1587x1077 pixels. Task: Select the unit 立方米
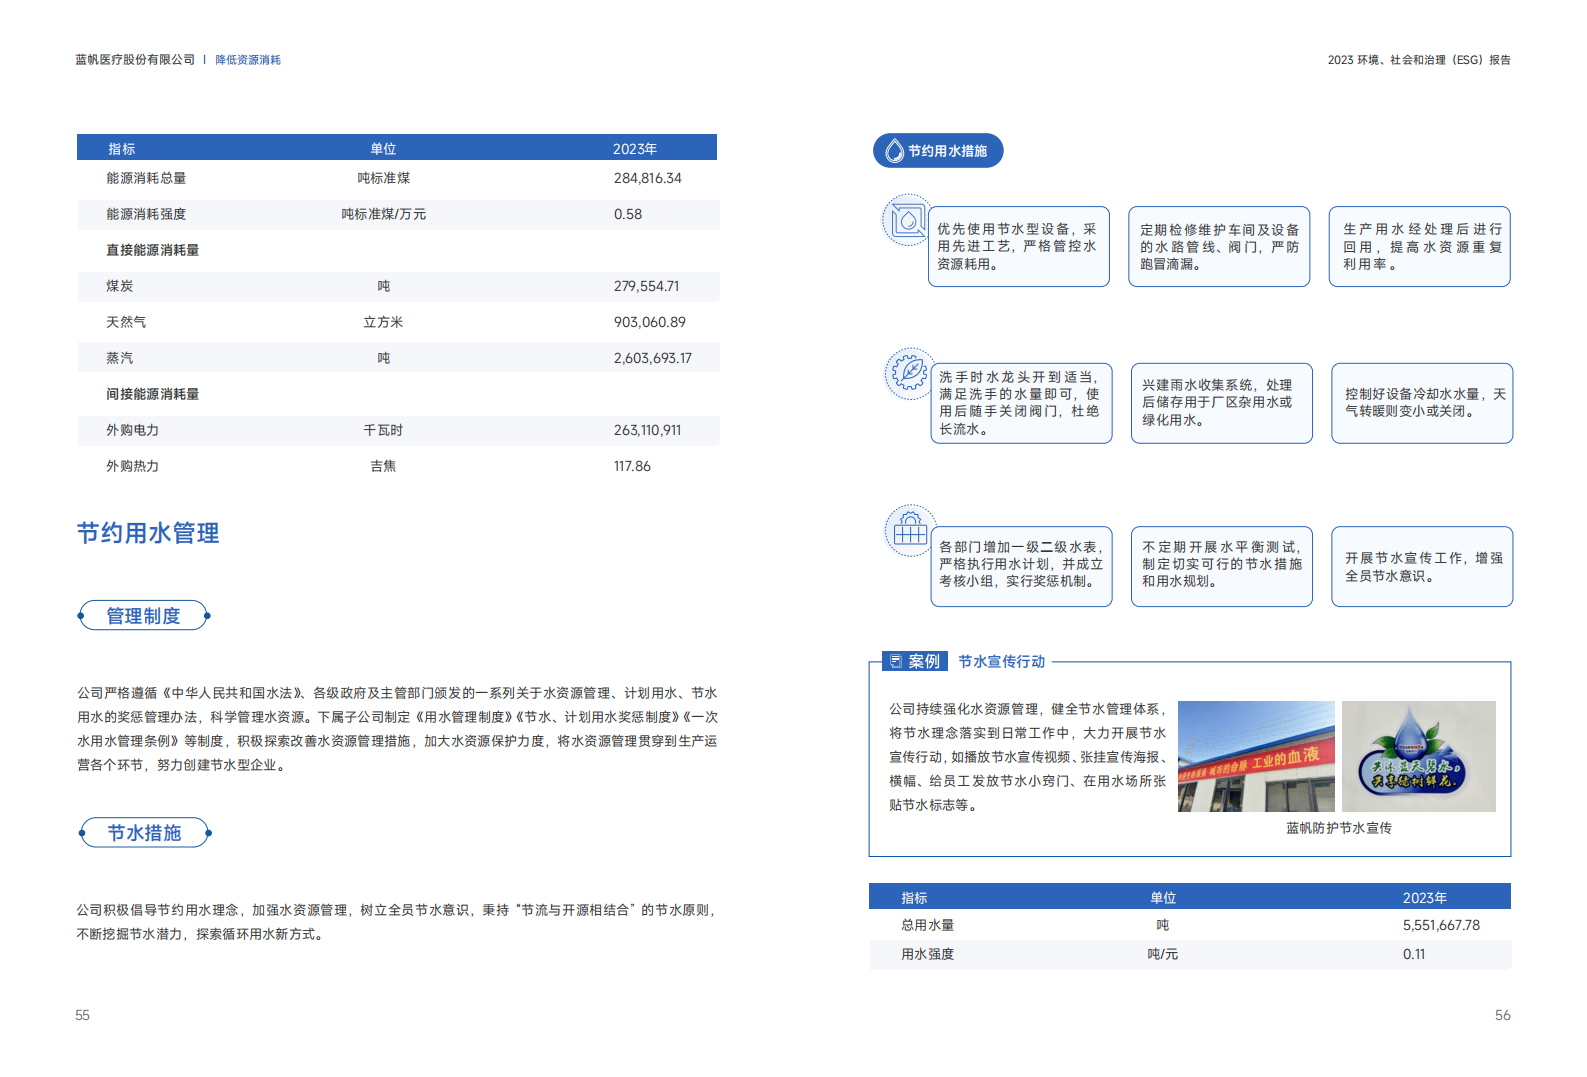(x=383, y=322)
